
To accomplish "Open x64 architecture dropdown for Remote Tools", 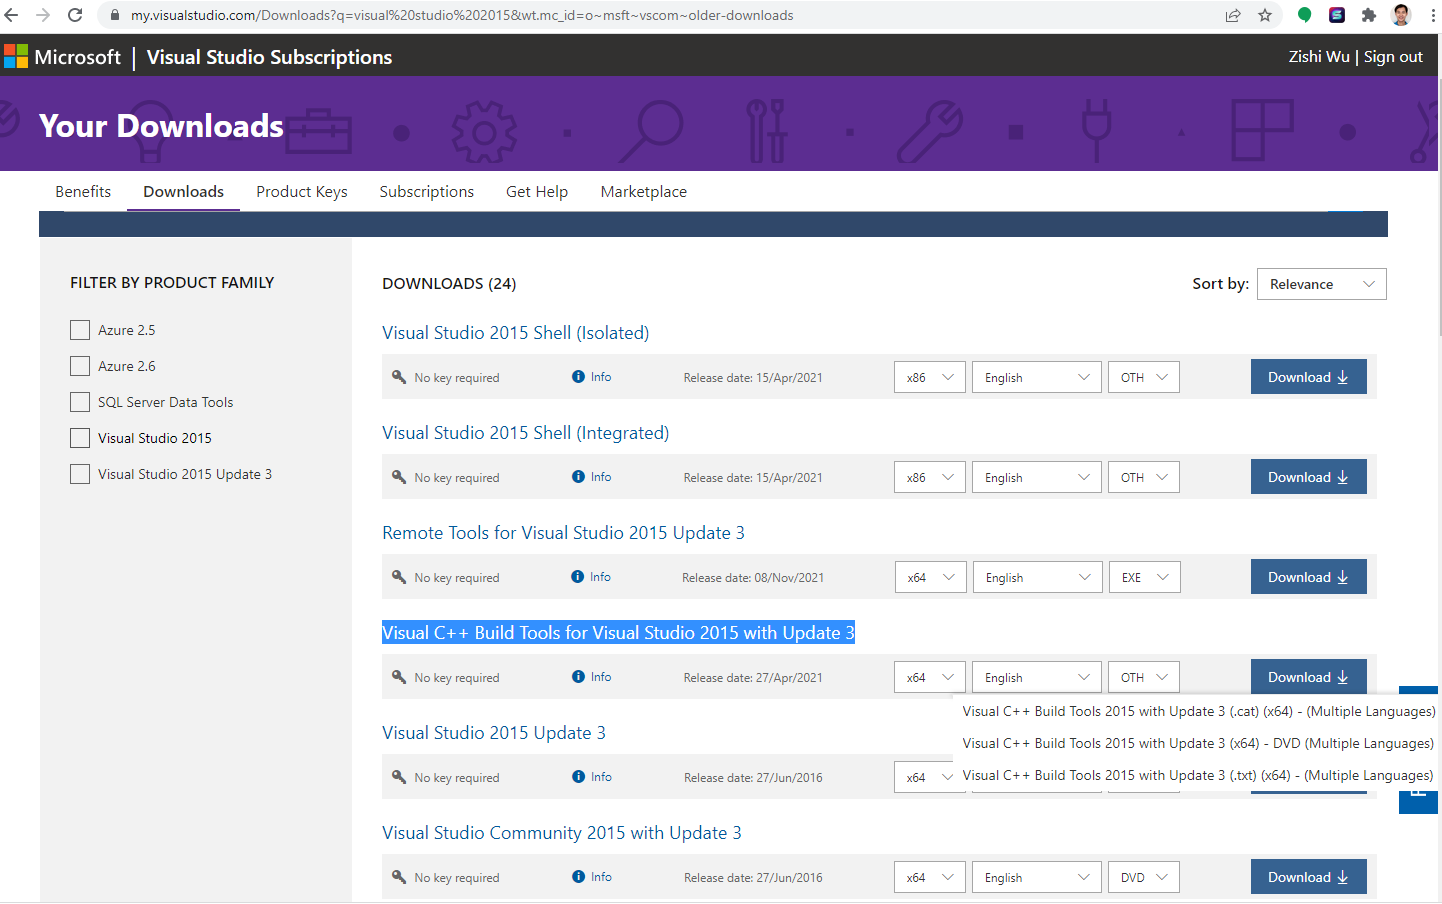I will tap(931, 577).
